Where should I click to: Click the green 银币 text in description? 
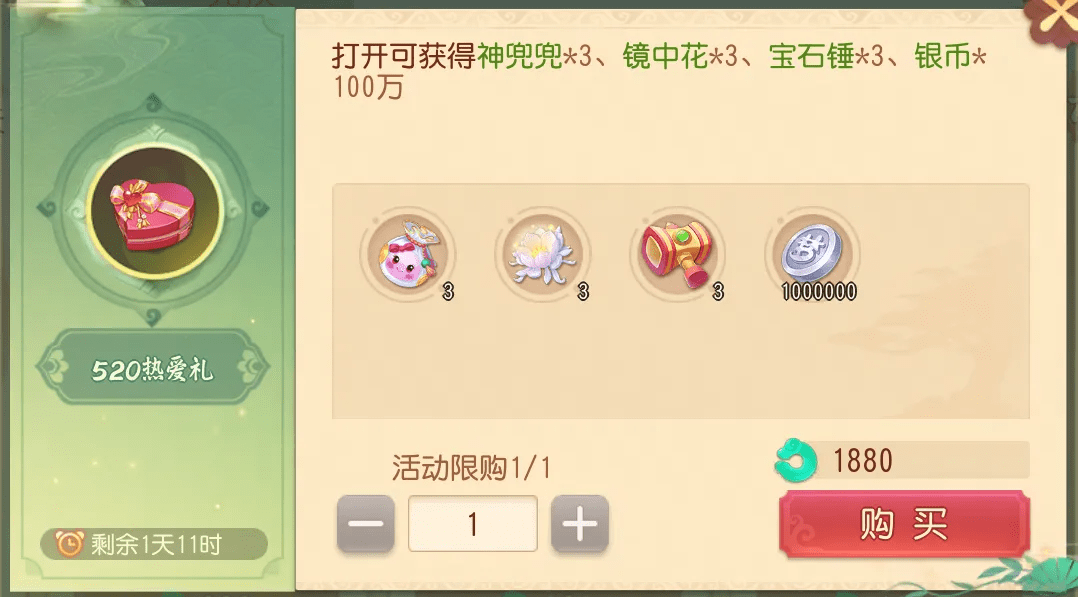point(942,56)
